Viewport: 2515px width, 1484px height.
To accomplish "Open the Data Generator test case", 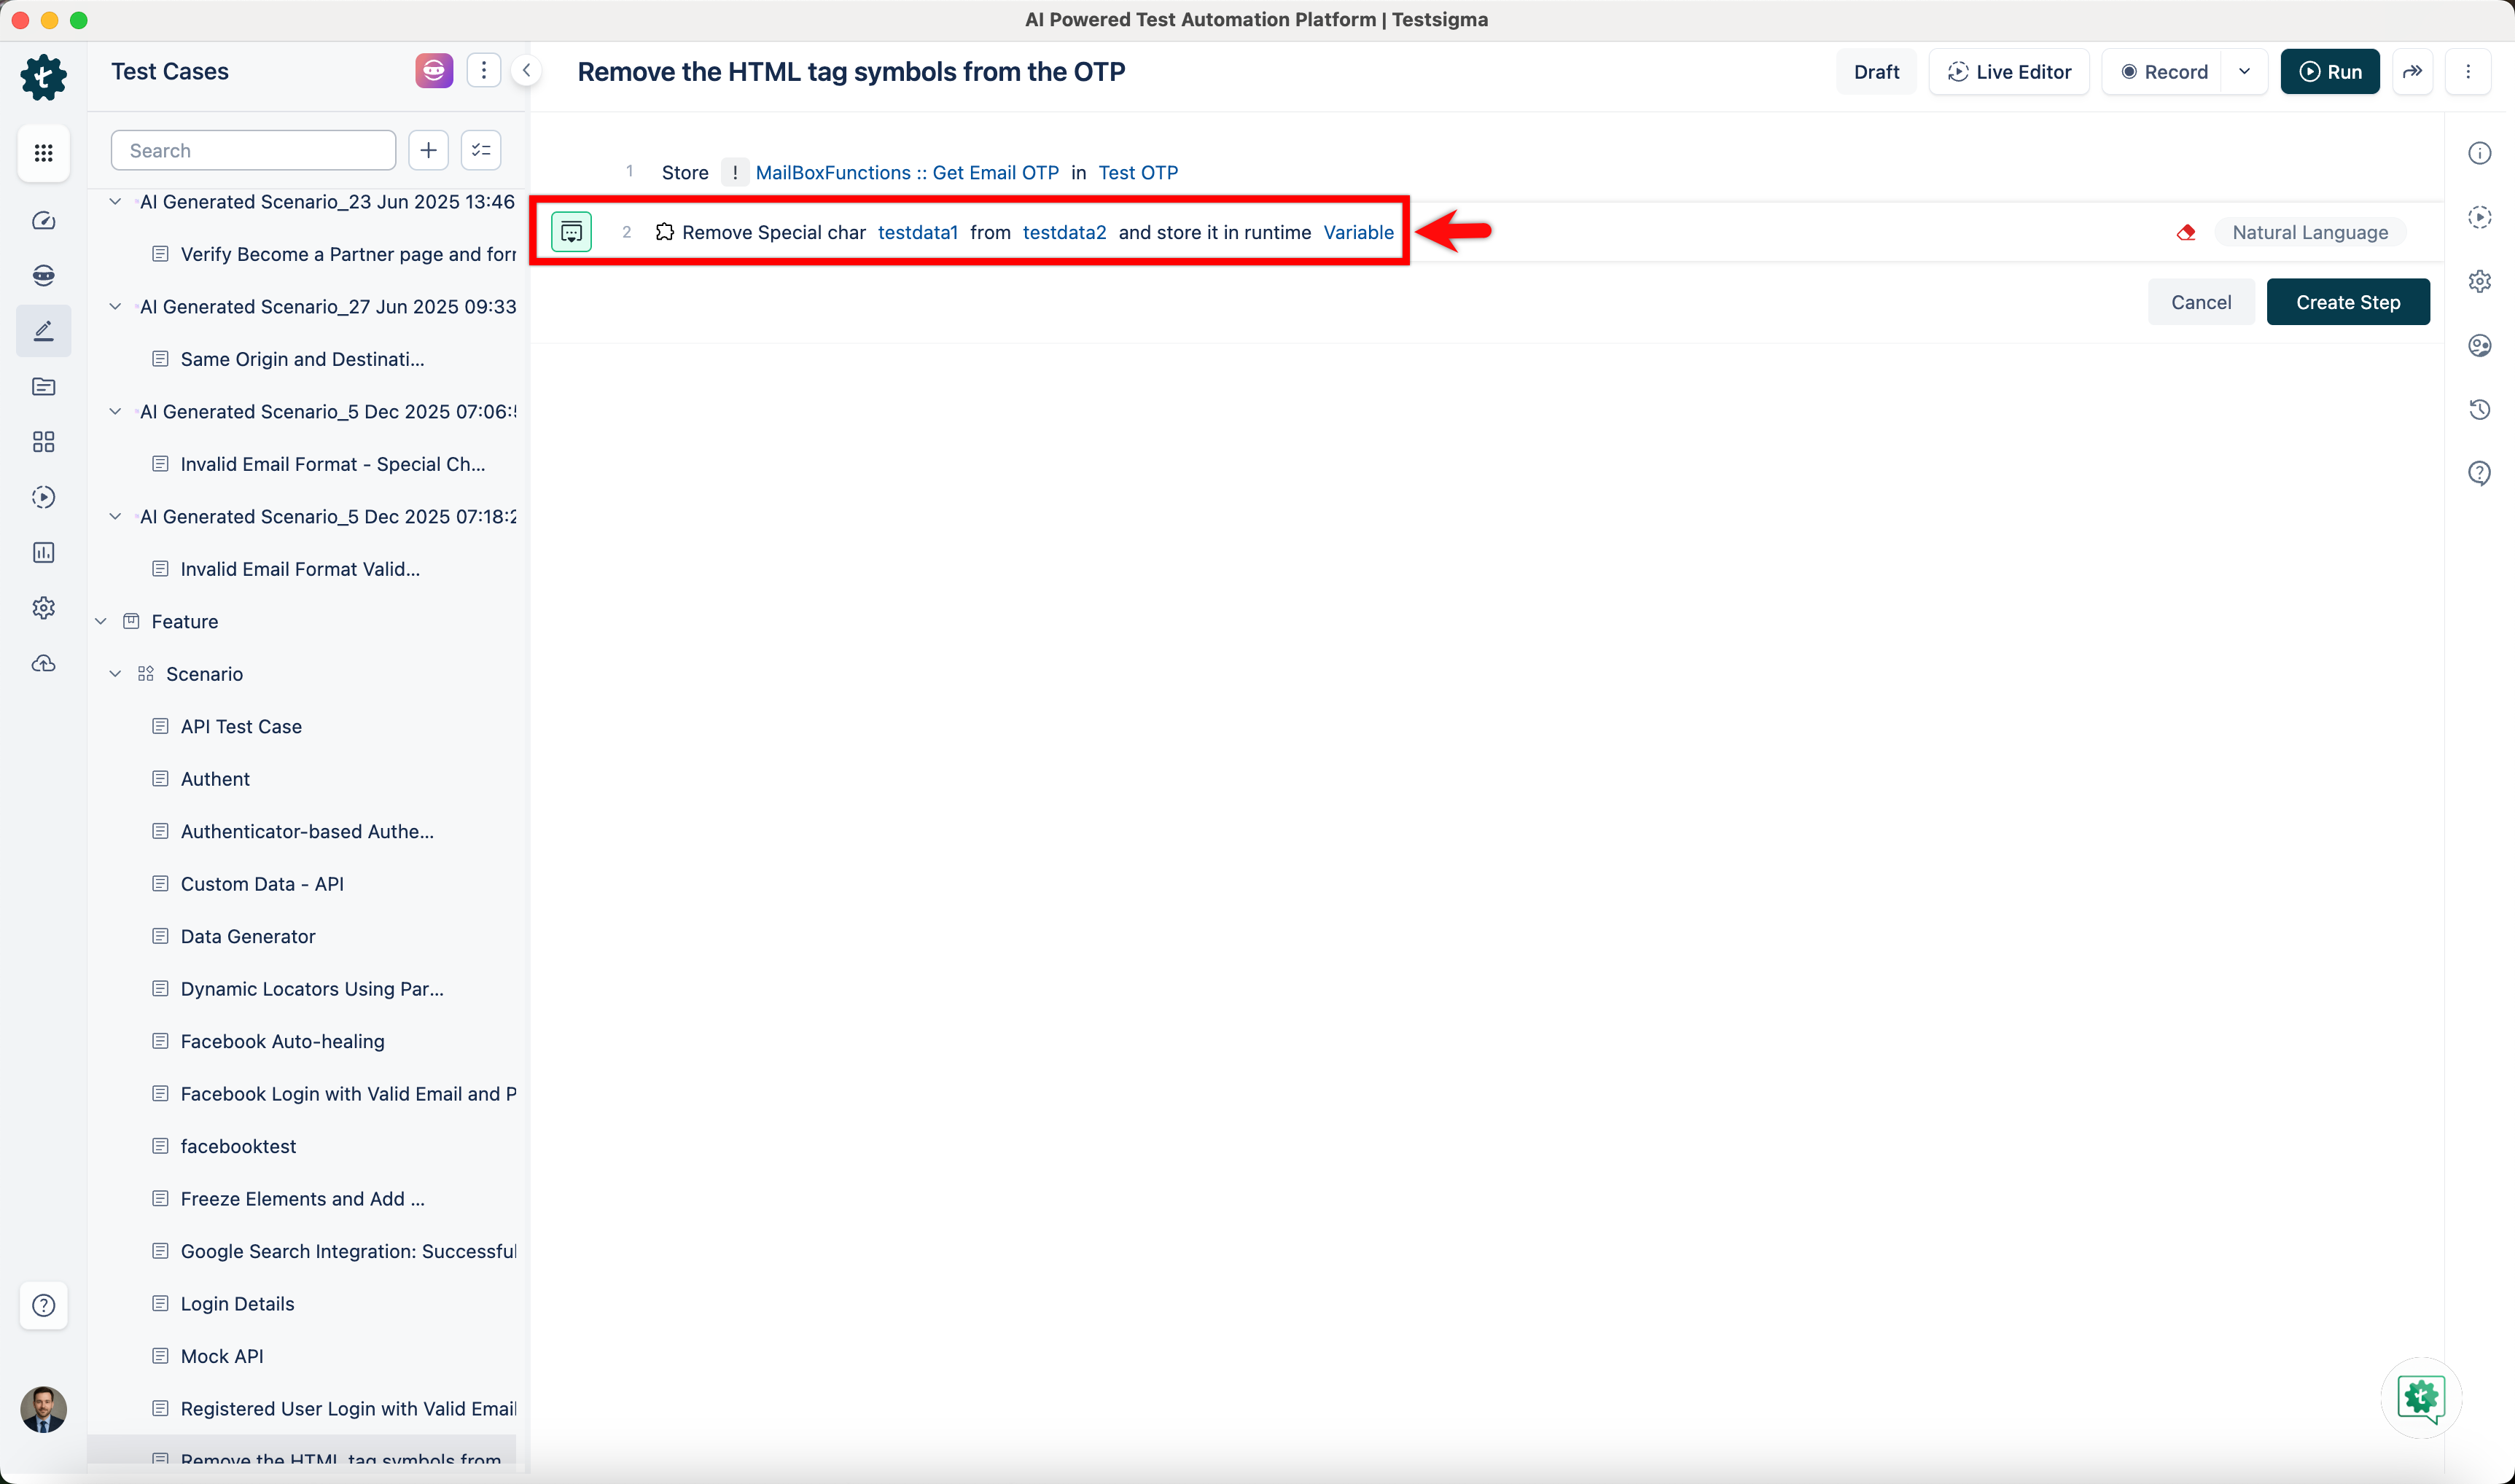I will click(248, 936).
